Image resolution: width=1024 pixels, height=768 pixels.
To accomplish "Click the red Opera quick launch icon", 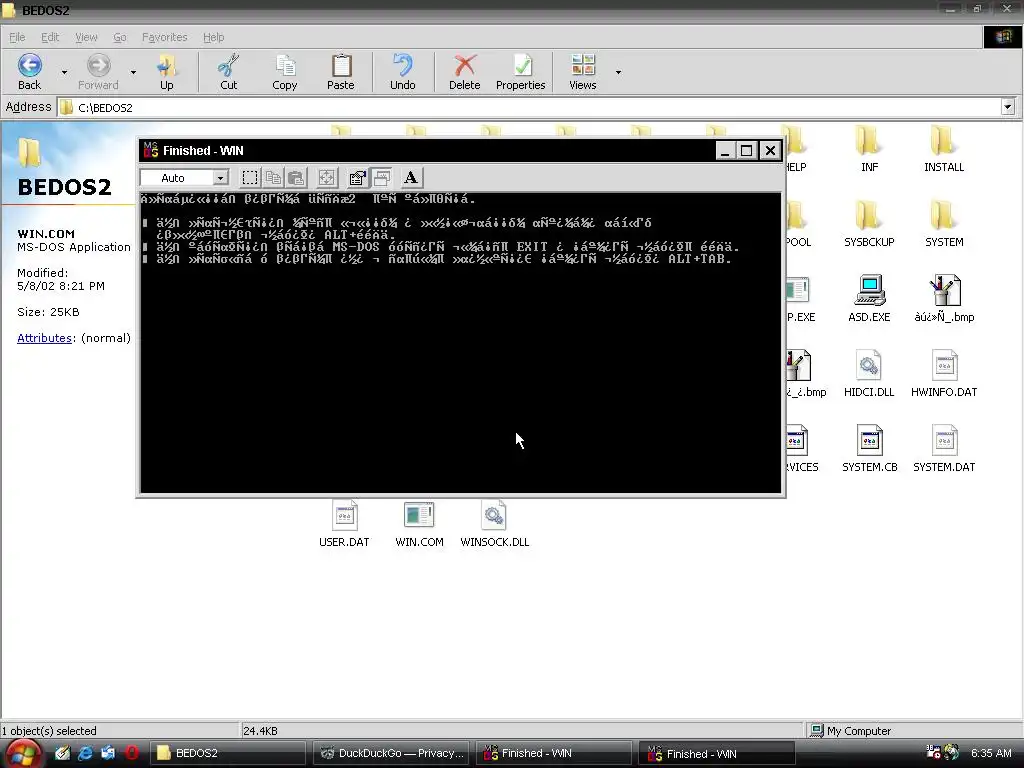I will click(x=131, y=753).
